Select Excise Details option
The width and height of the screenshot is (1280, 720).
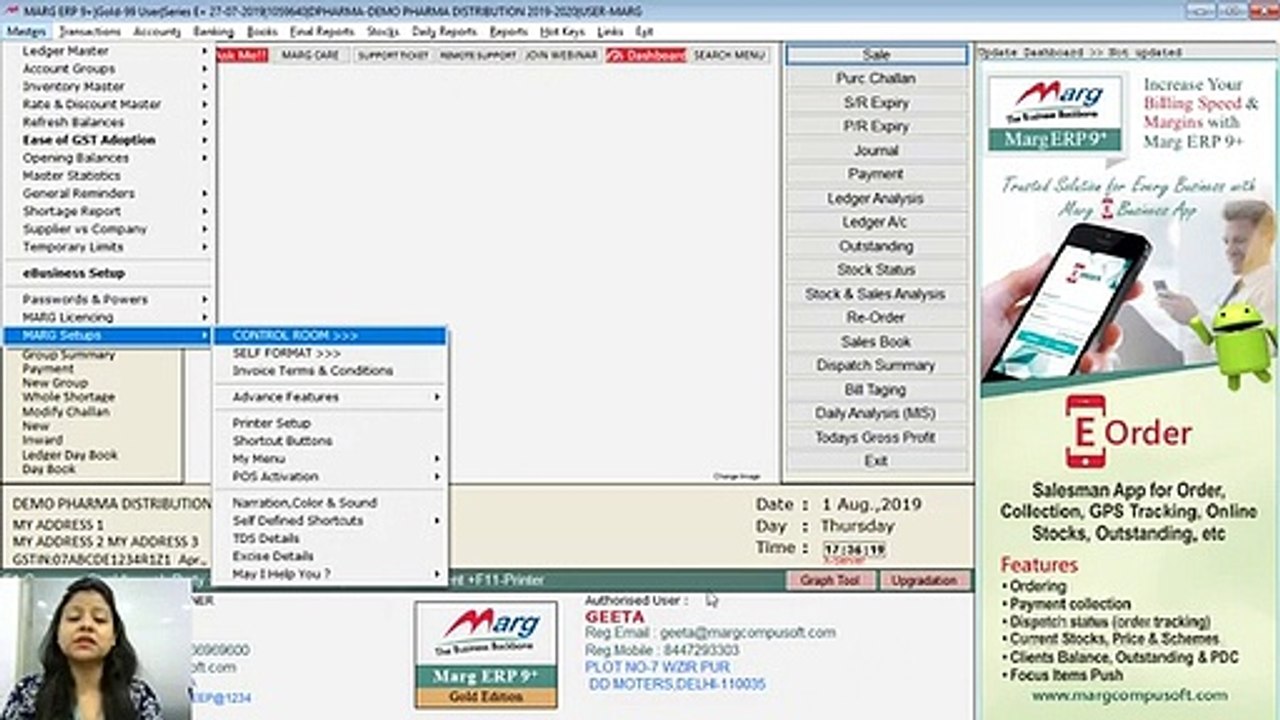pyautogui.click(x=330, y=556)
